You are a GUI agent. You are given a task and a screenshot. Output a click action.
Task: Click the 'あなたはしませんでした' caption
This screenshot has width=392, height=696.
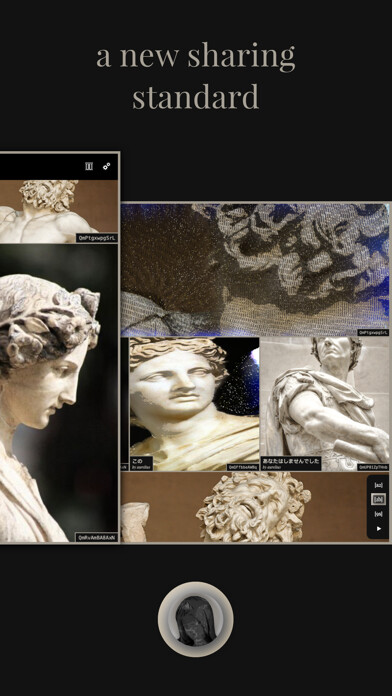pos(291,463)
